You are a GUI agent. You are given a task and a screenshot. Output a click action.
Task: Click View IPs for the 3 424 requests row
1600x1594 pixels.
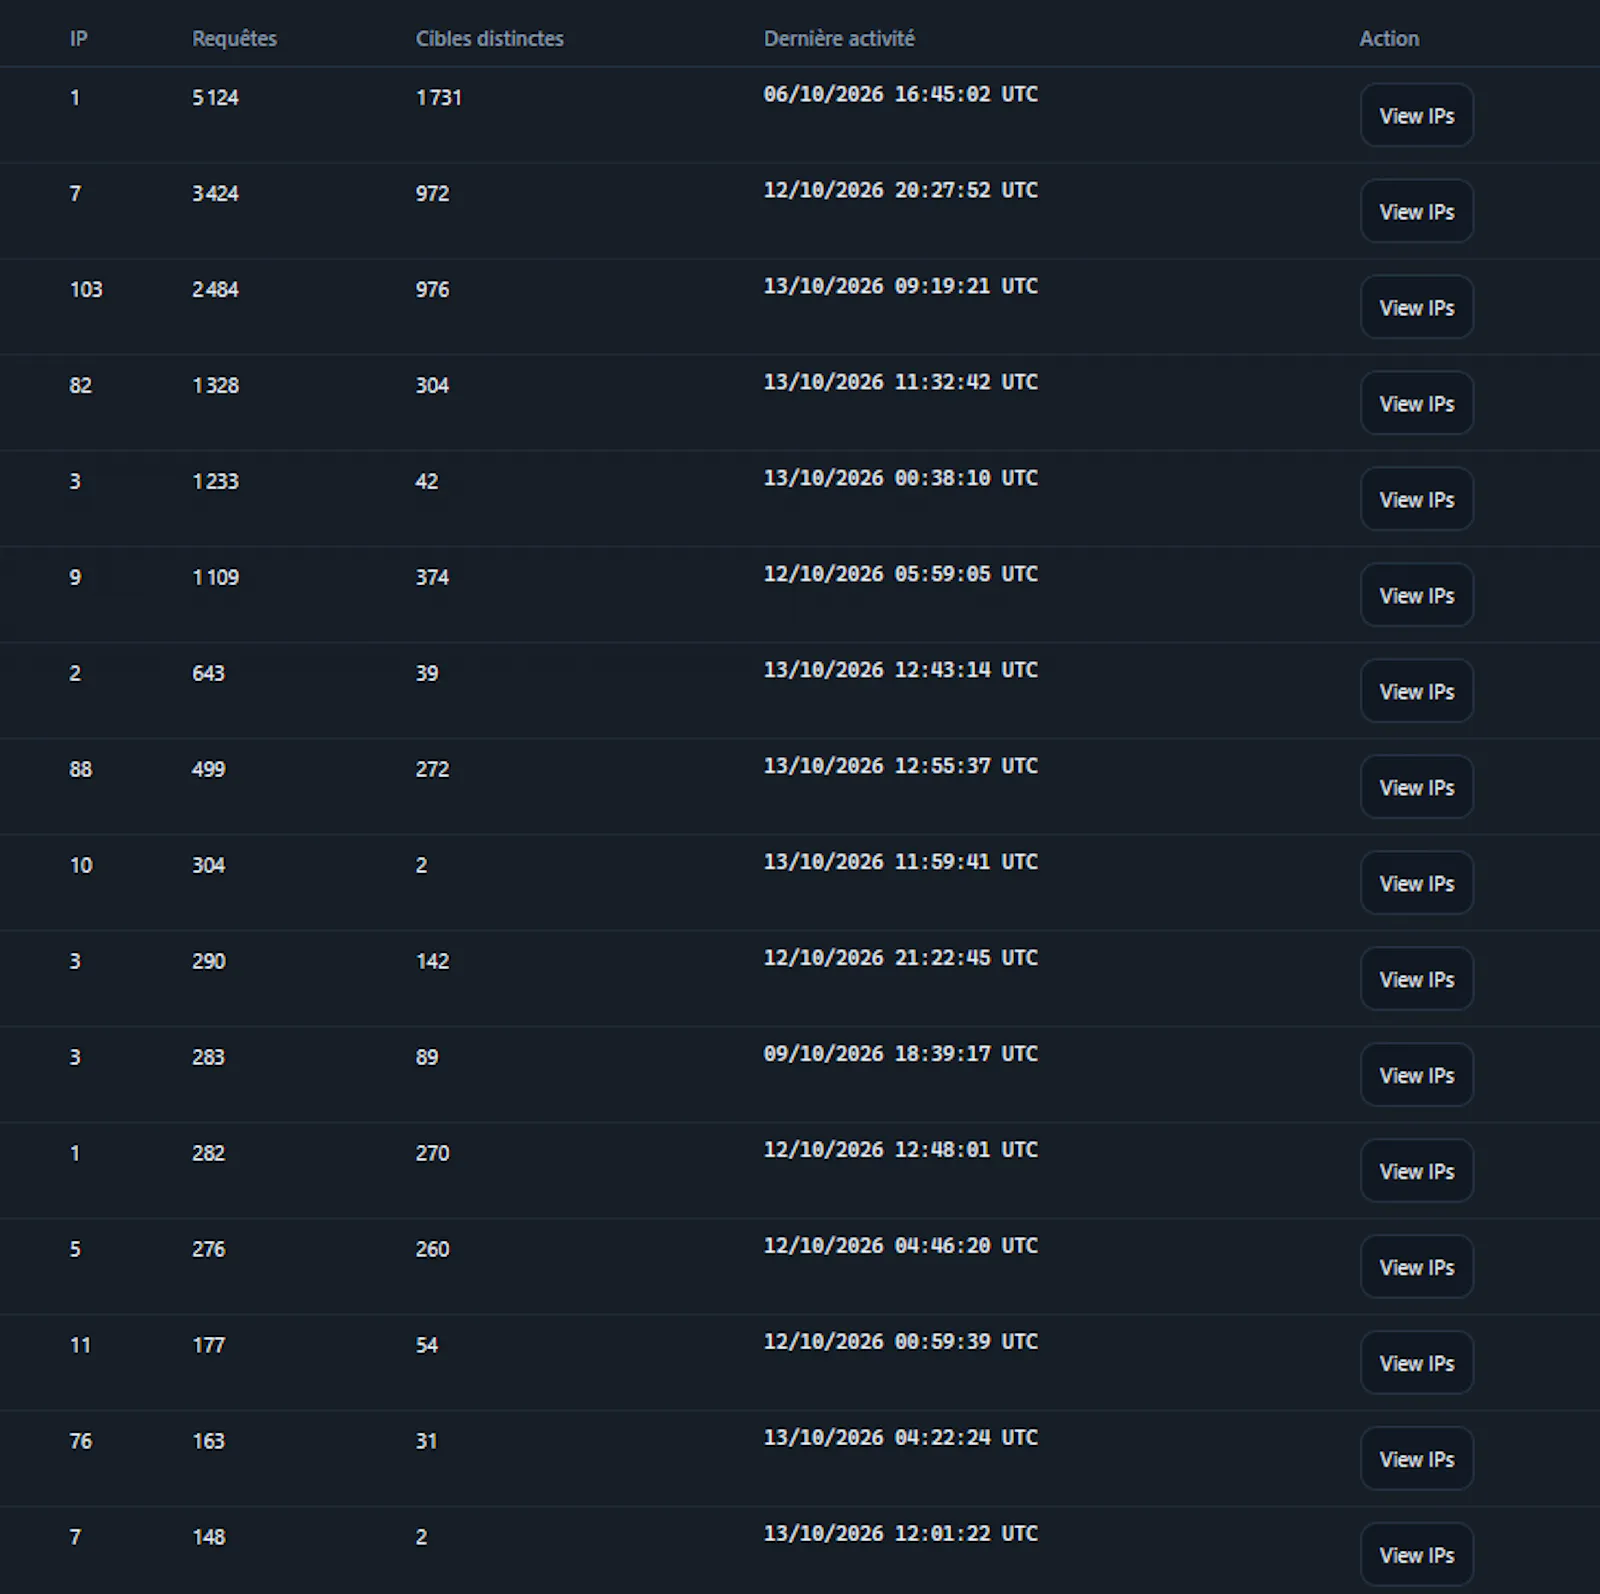tap(1416, 212)
